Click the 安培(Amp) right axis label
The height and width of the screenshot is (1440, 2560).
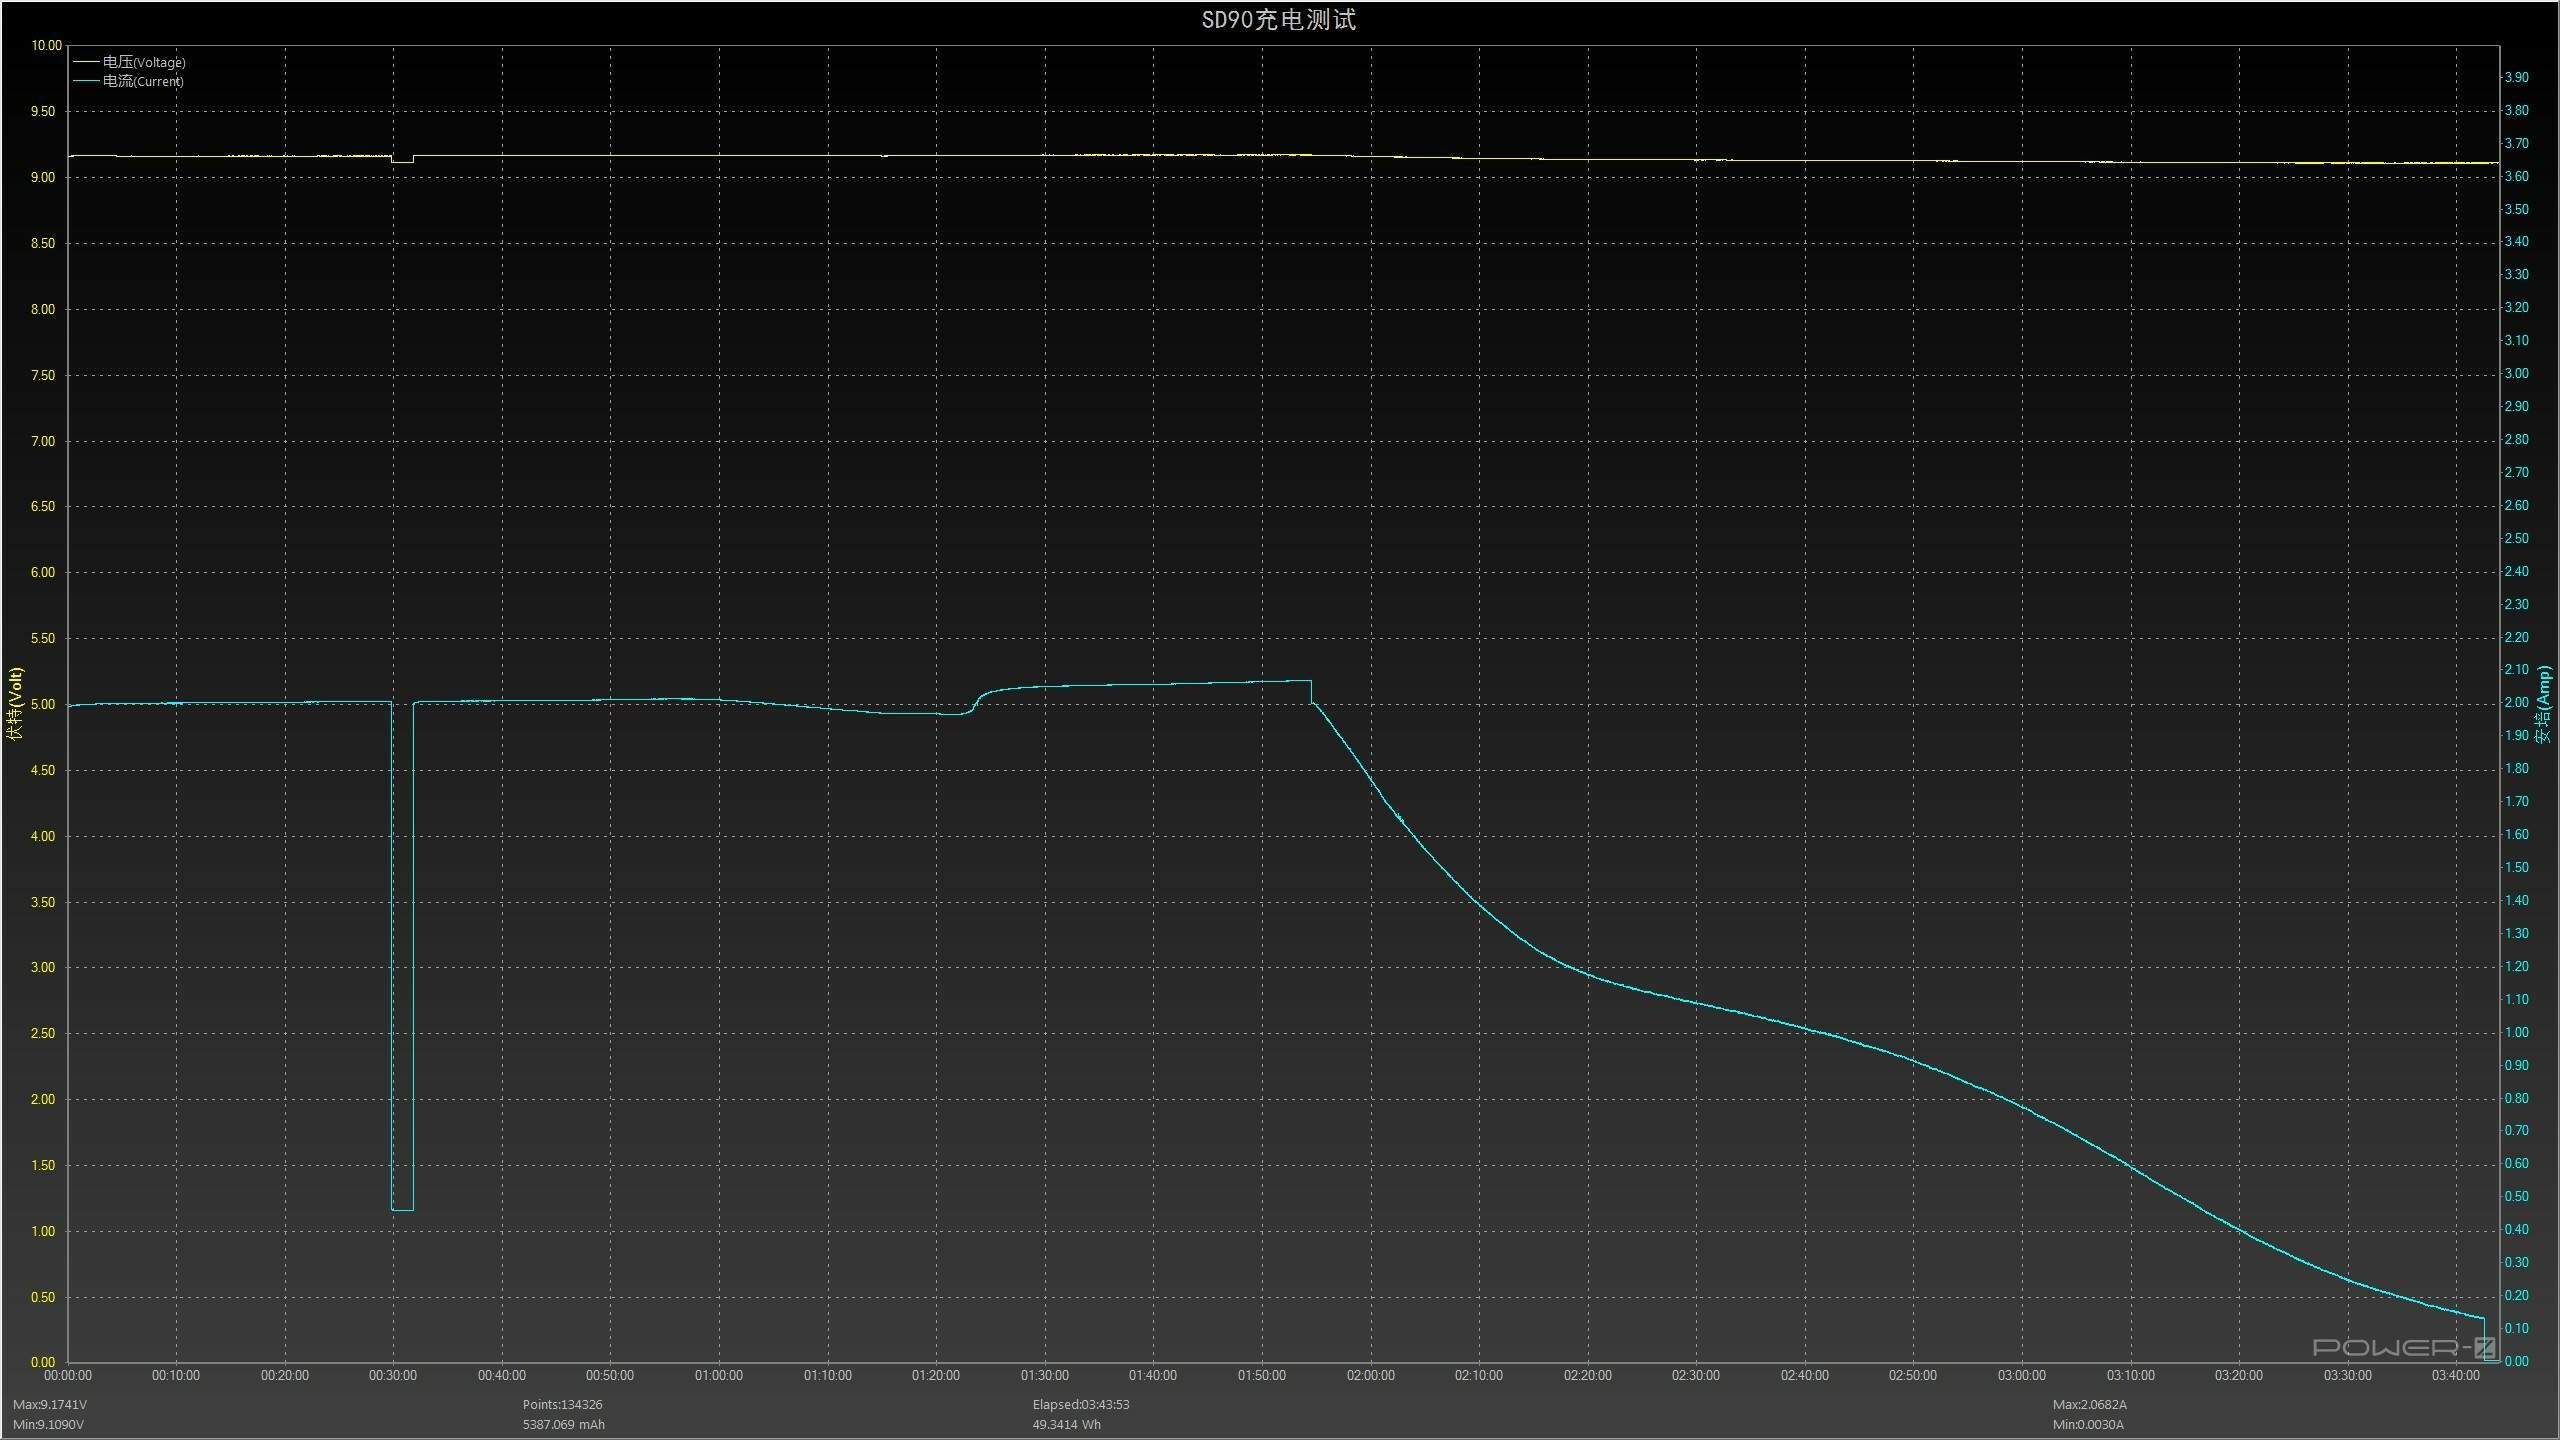2544,704
